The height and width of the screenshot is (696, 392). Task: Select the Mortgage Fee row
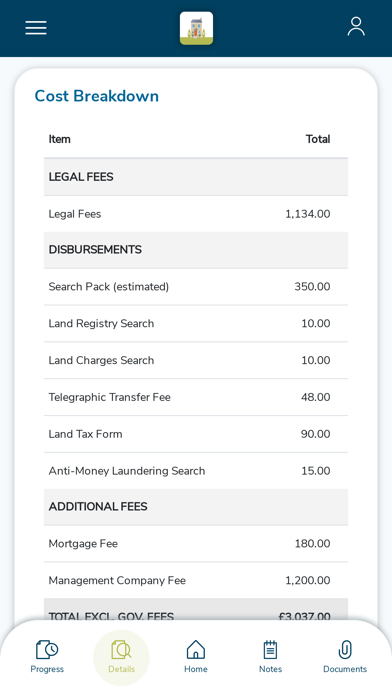point(196,544)
